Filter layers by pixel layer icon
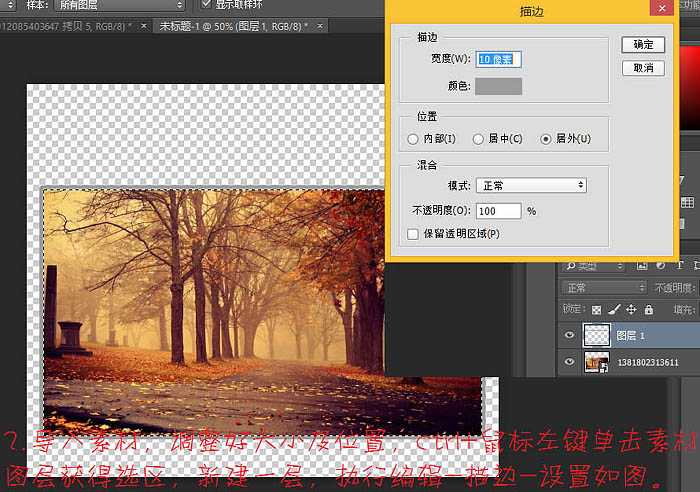 click(642, 266)
